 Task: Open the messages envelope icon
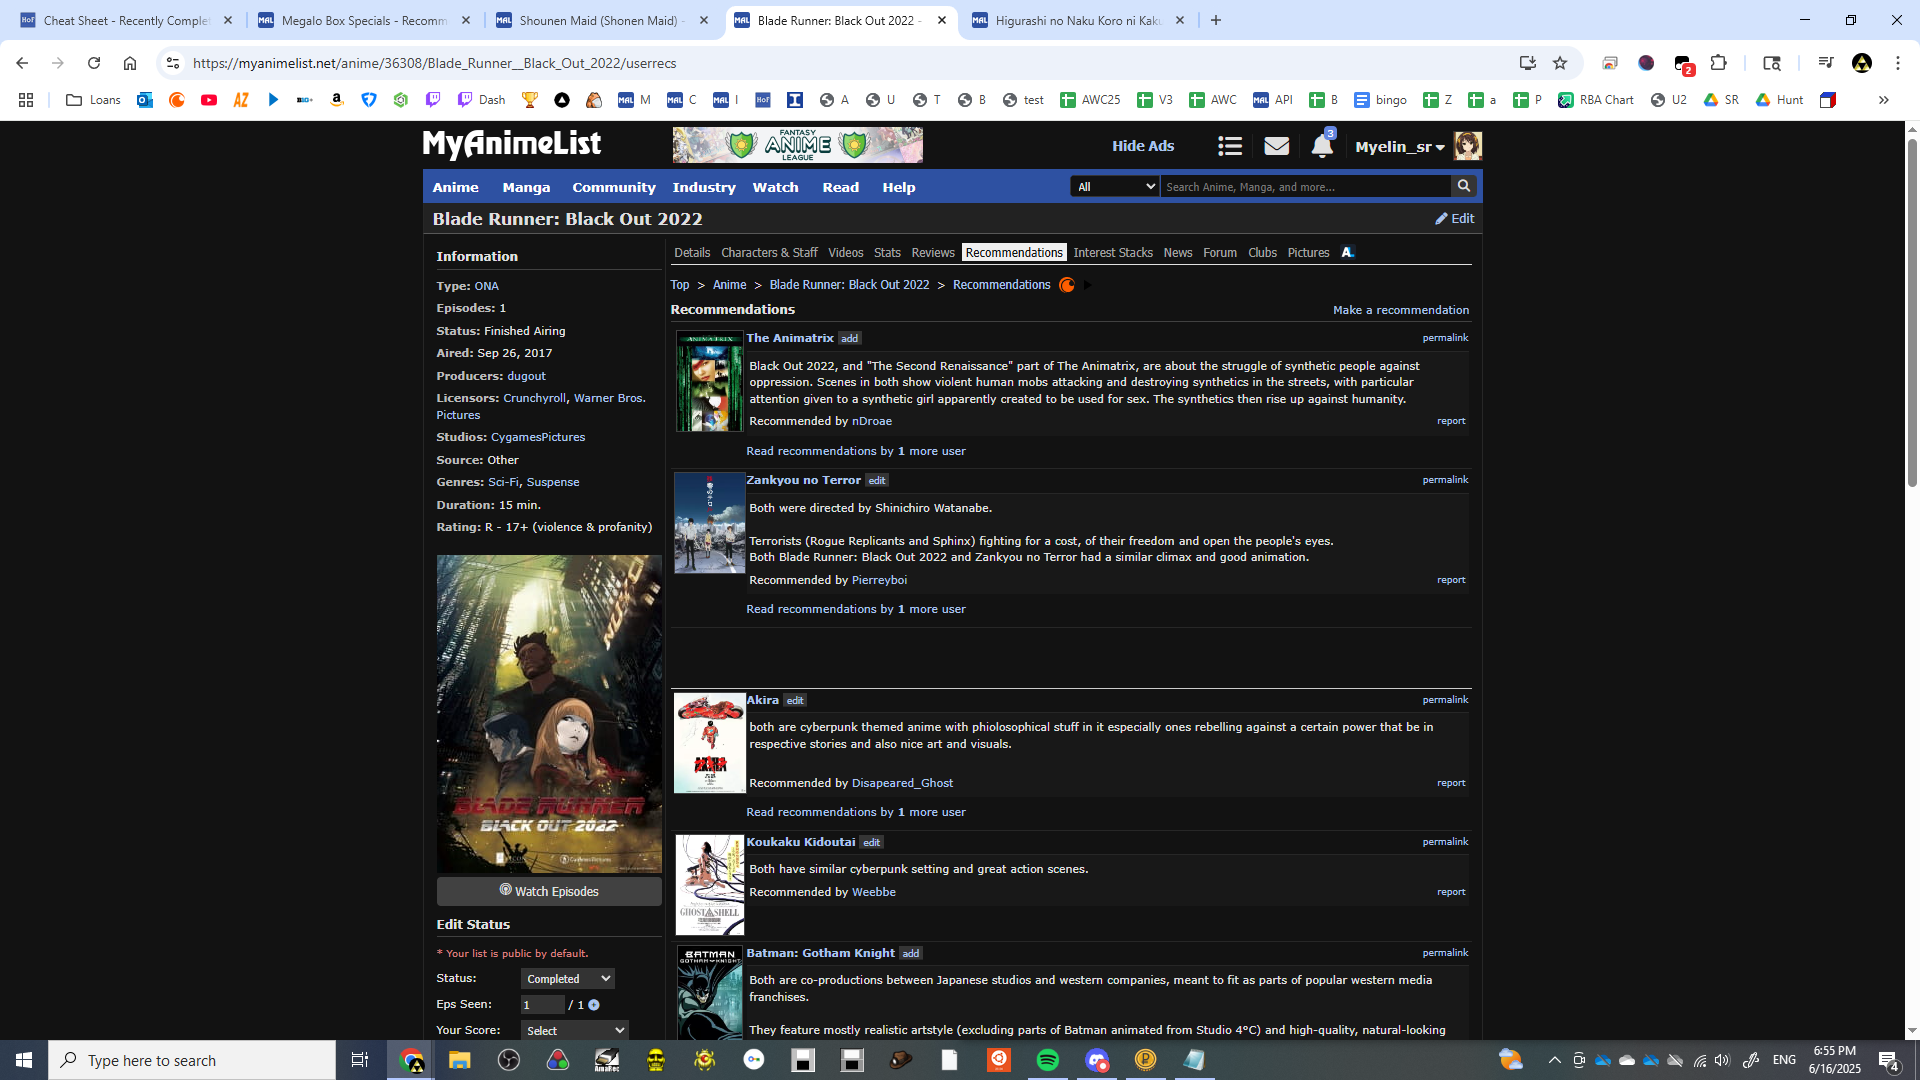tap(1276, 147)
